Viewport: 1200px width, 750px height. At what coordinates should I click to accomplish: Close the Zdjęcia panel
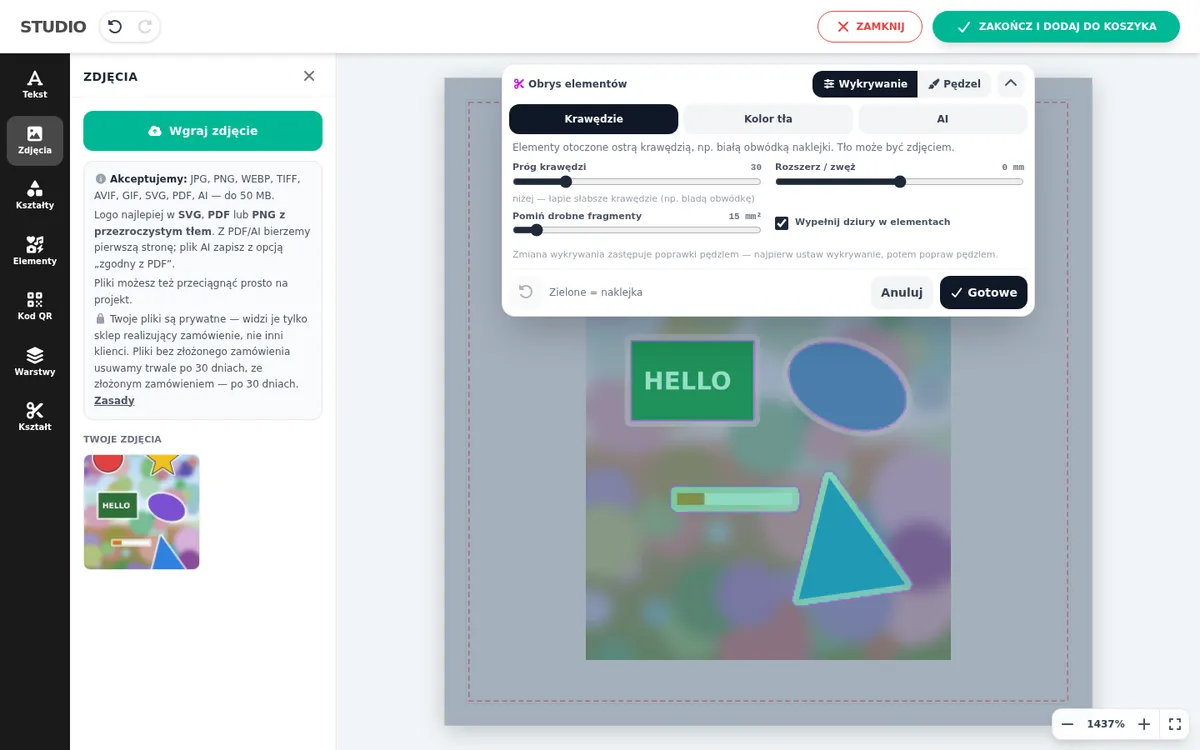(x=309, y=76)
